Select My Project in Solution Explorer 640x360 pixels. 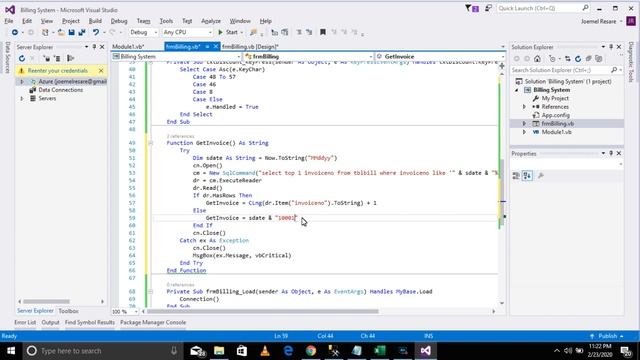pyautogui.click(x=555, y=98)
